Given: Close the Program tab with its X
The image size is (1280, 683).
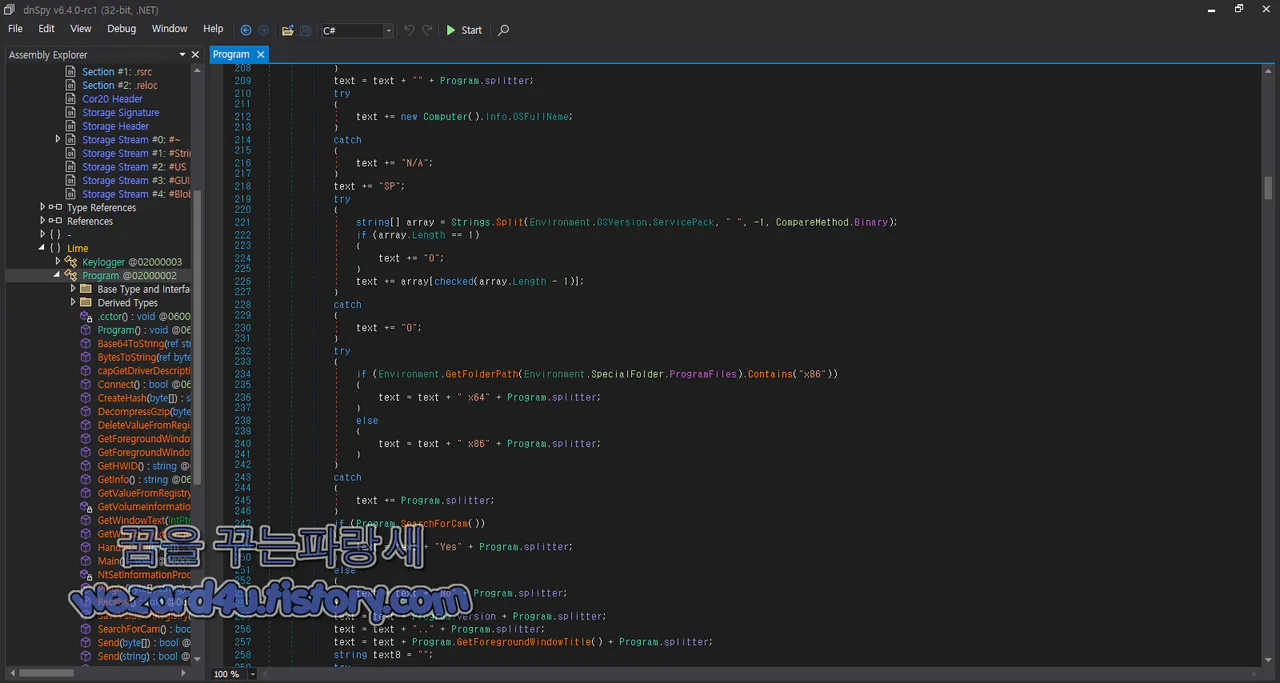Looking at the screenshot, I should tap(260, 54).
